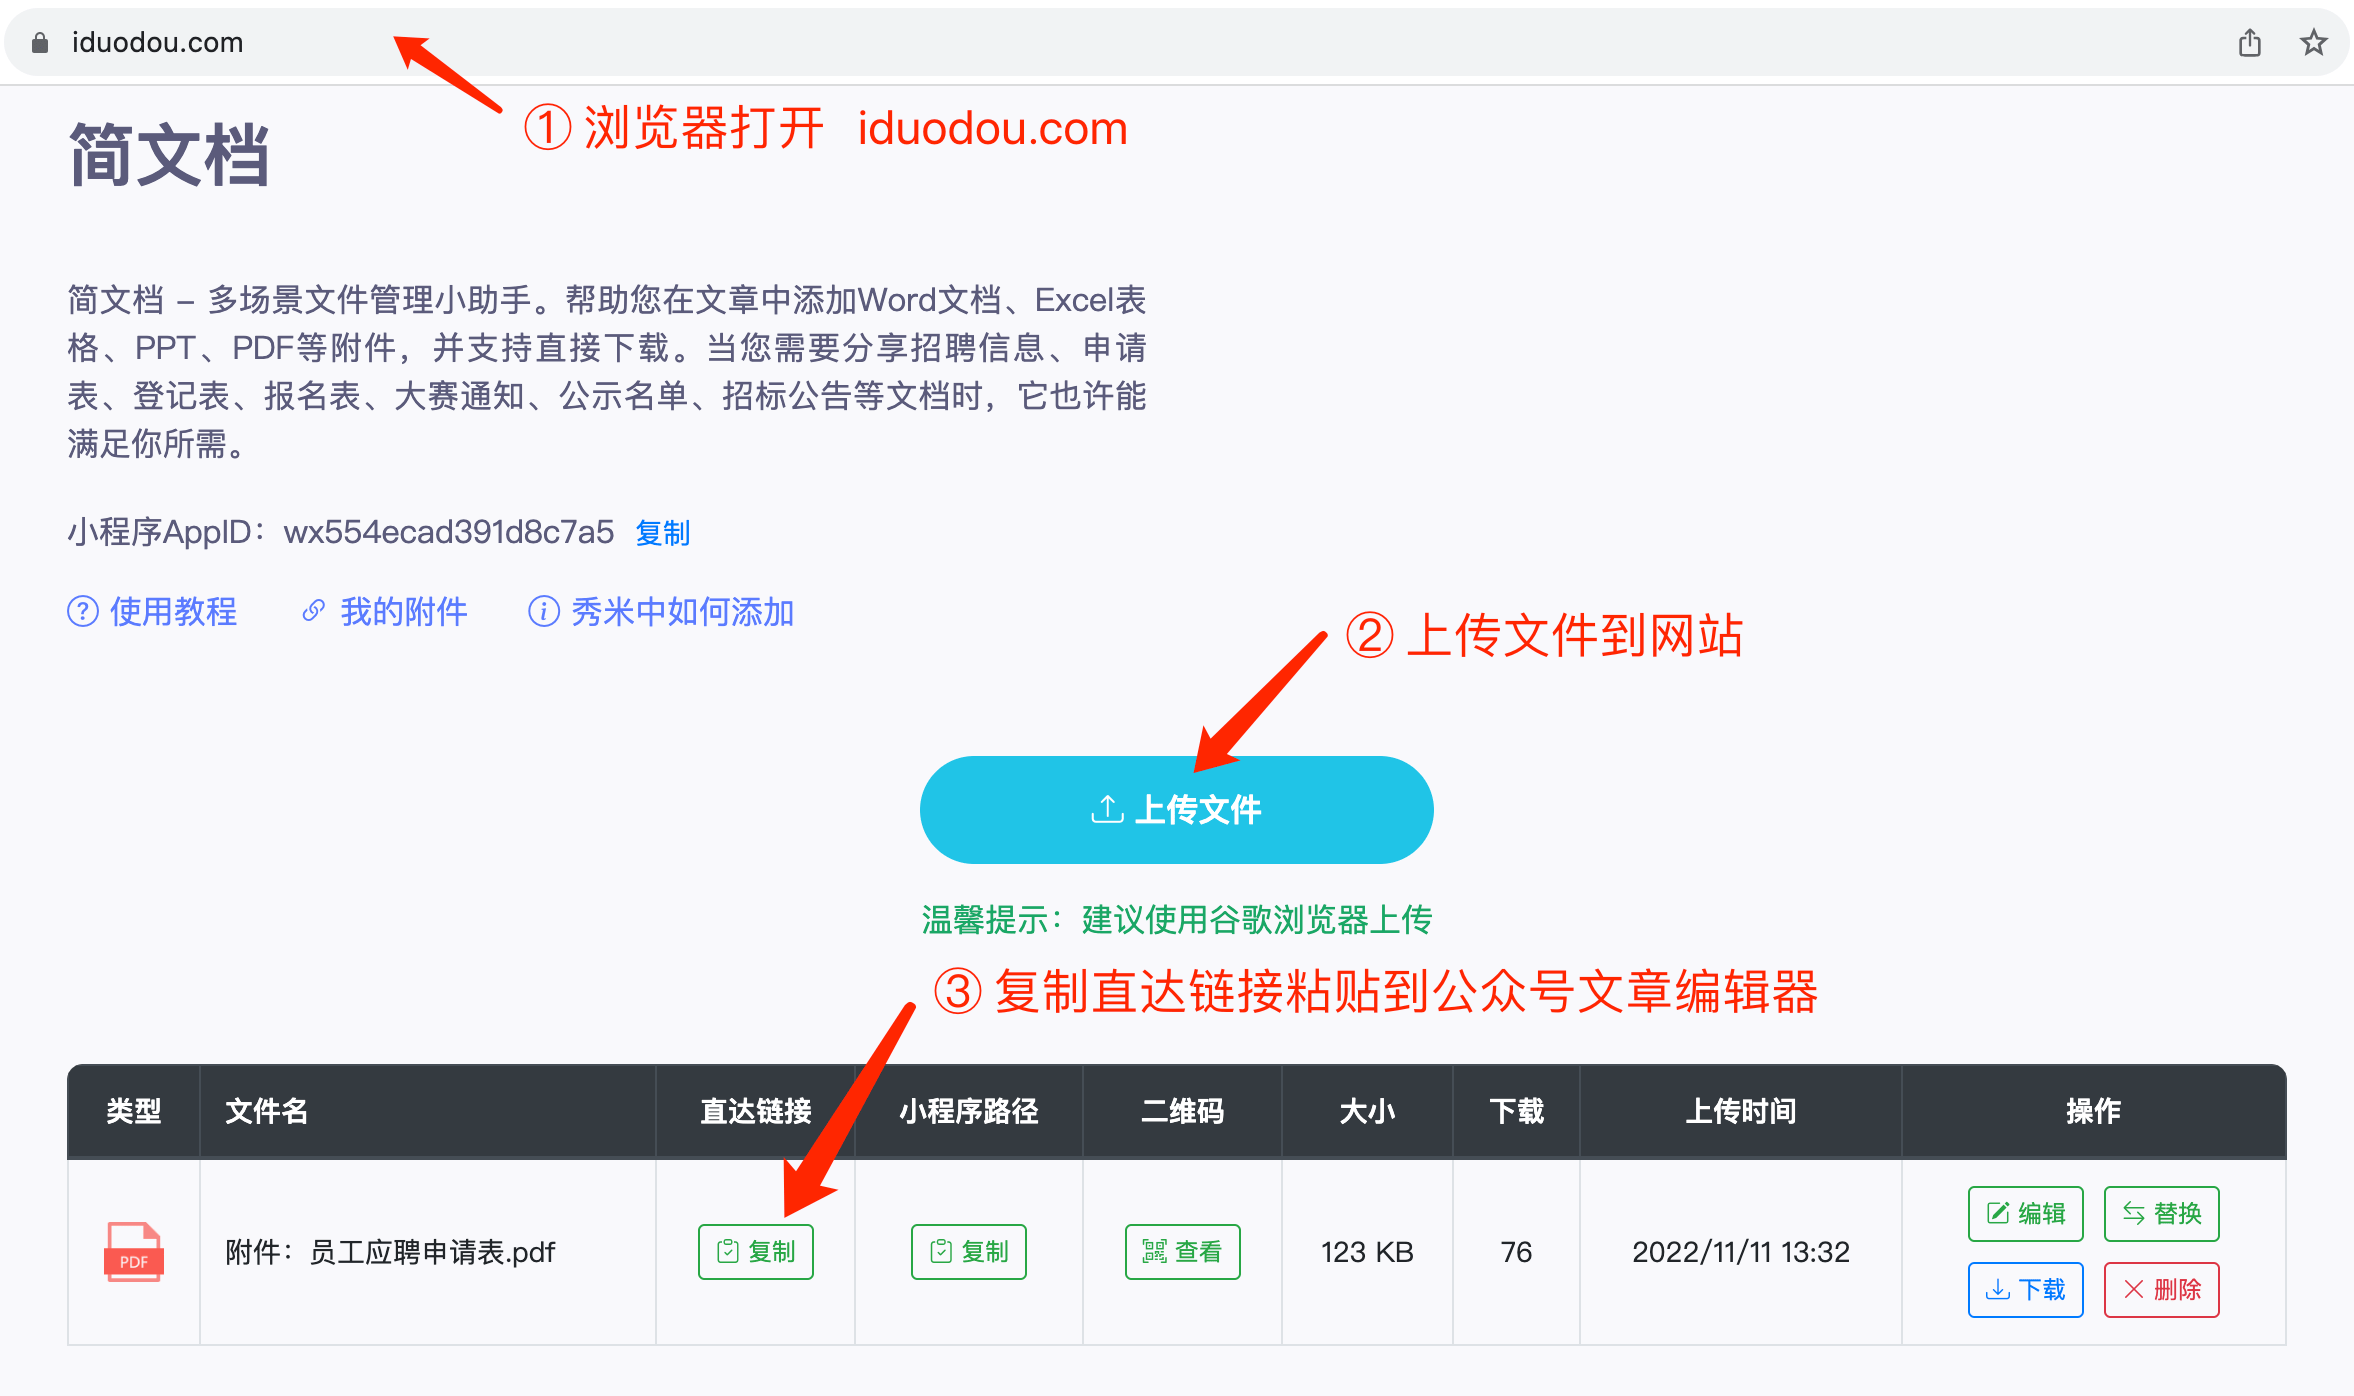Viewport: 2354px width, 1396px height.
Task: Click the 123 KB size cell
Action: 1367,1252
